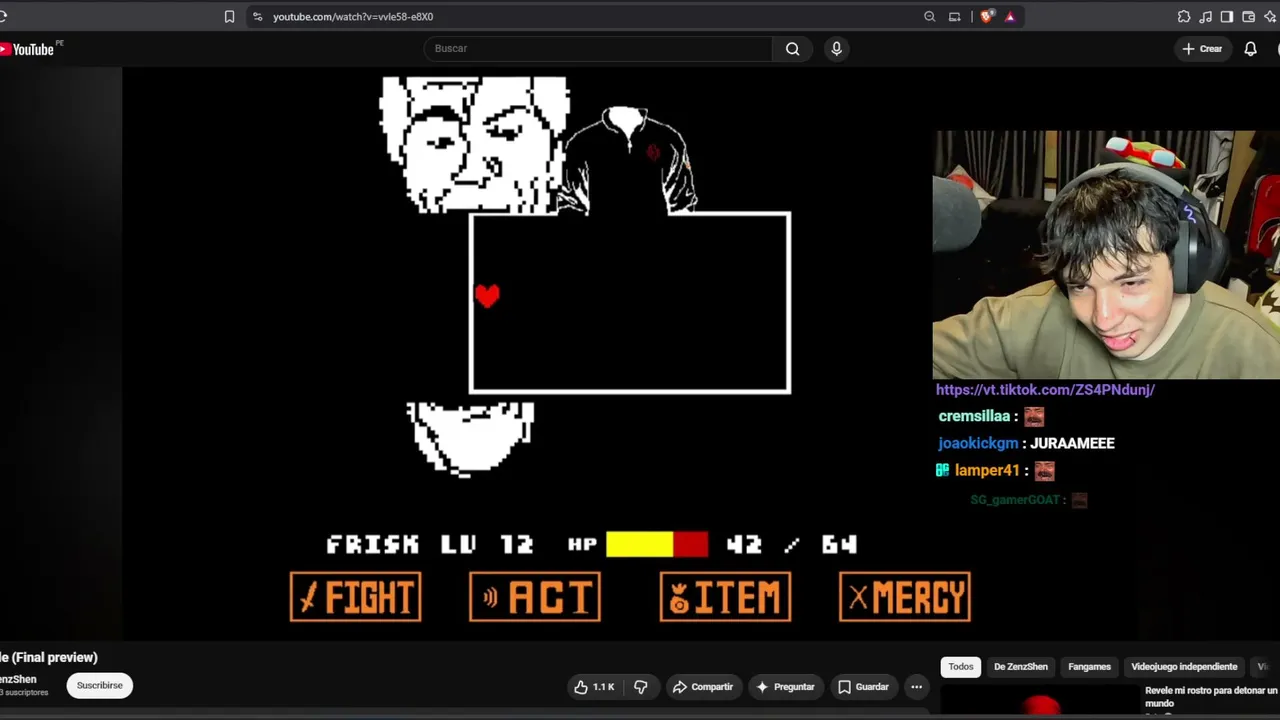1280x720 pixels.
Task: Click the zoom-out magnifier in the address bar
Action: click(x=930, y=17)
